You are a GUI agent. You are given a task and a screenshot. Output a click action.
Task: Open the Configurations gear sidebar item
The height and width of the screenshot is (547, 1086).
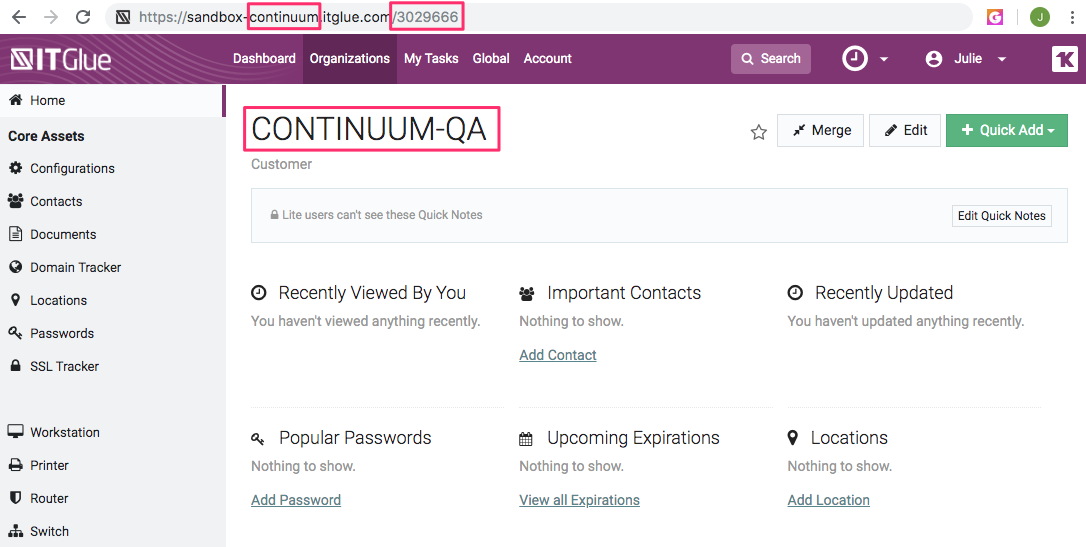(x=72, y=168)
